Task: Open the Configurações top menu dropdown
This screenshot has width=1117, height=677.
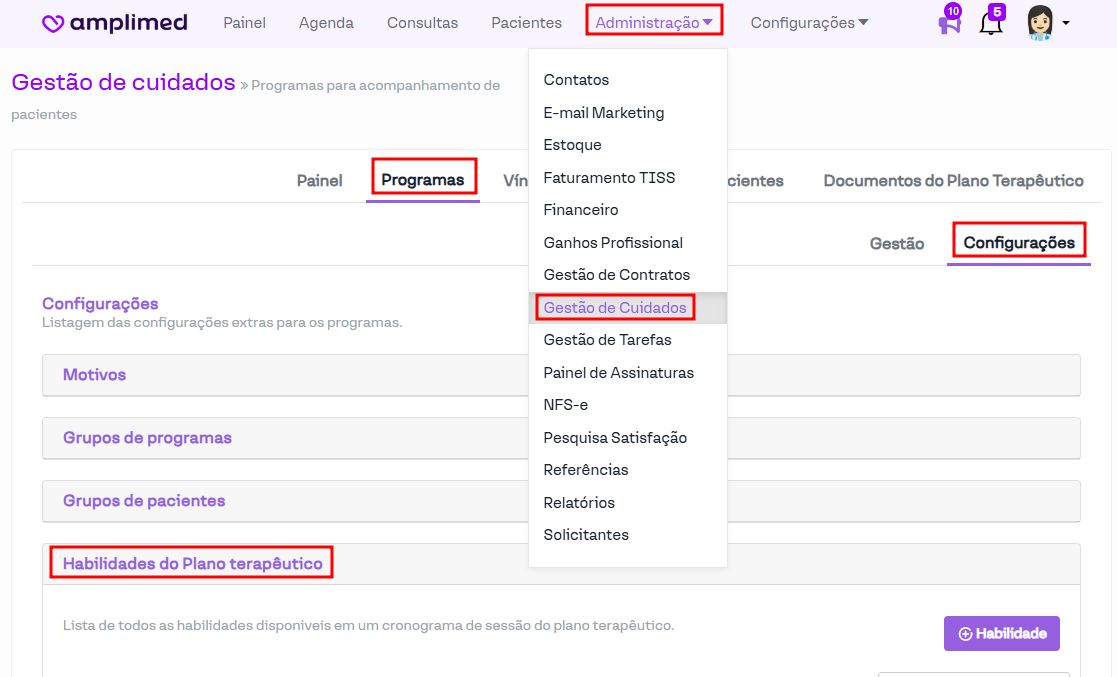Action: [809, 22]
